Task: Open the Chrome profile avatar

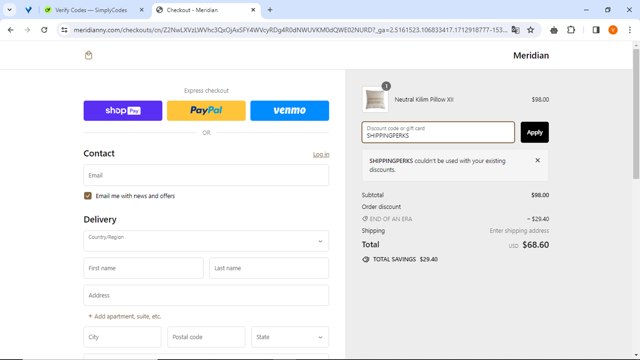Action: (613, 30)
